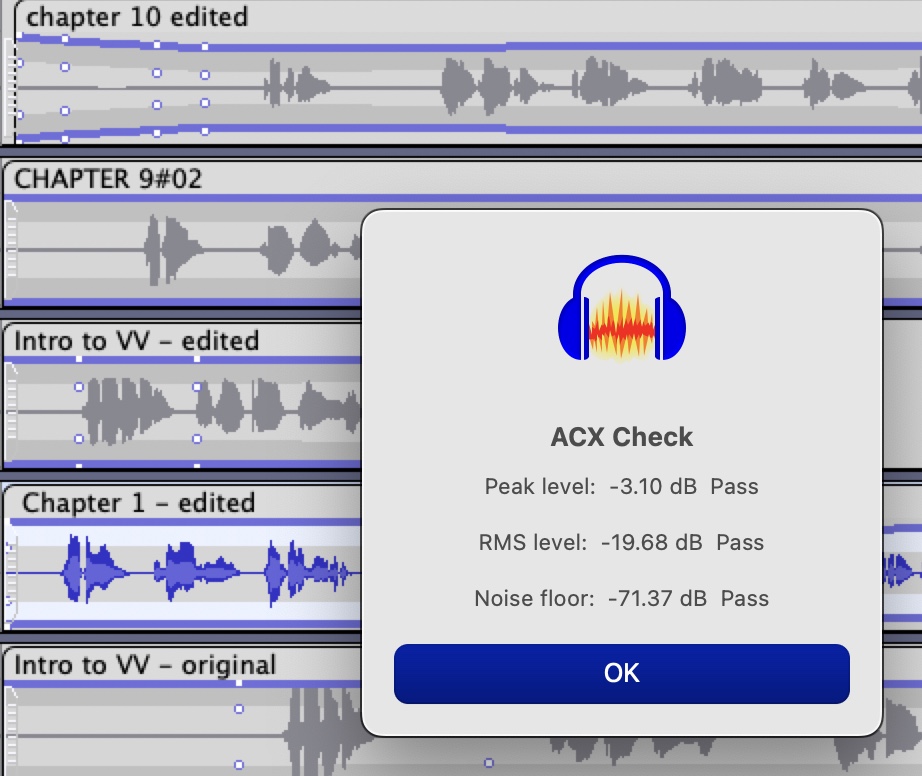Click the RMS level -19.68 dB result

[622, 542]
